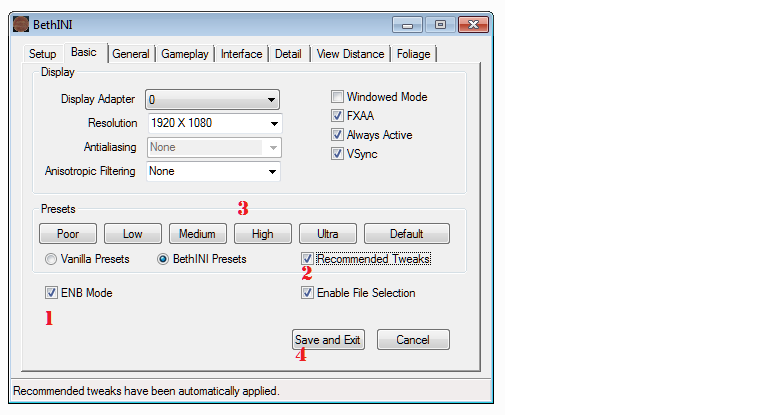
Task: Uncheck the Always Active checkbox
Action: pyautogui.click(x=337, y=135)
